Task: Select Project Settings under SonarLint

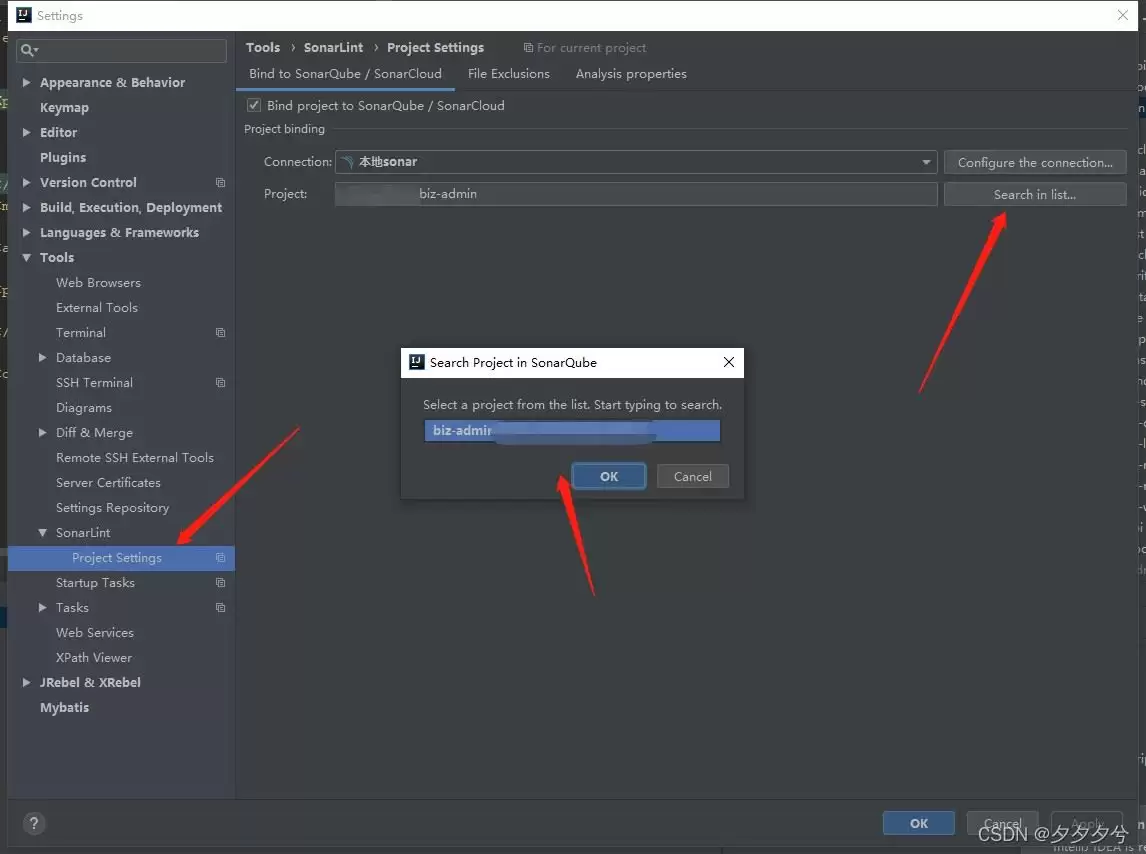Action: 121,558
